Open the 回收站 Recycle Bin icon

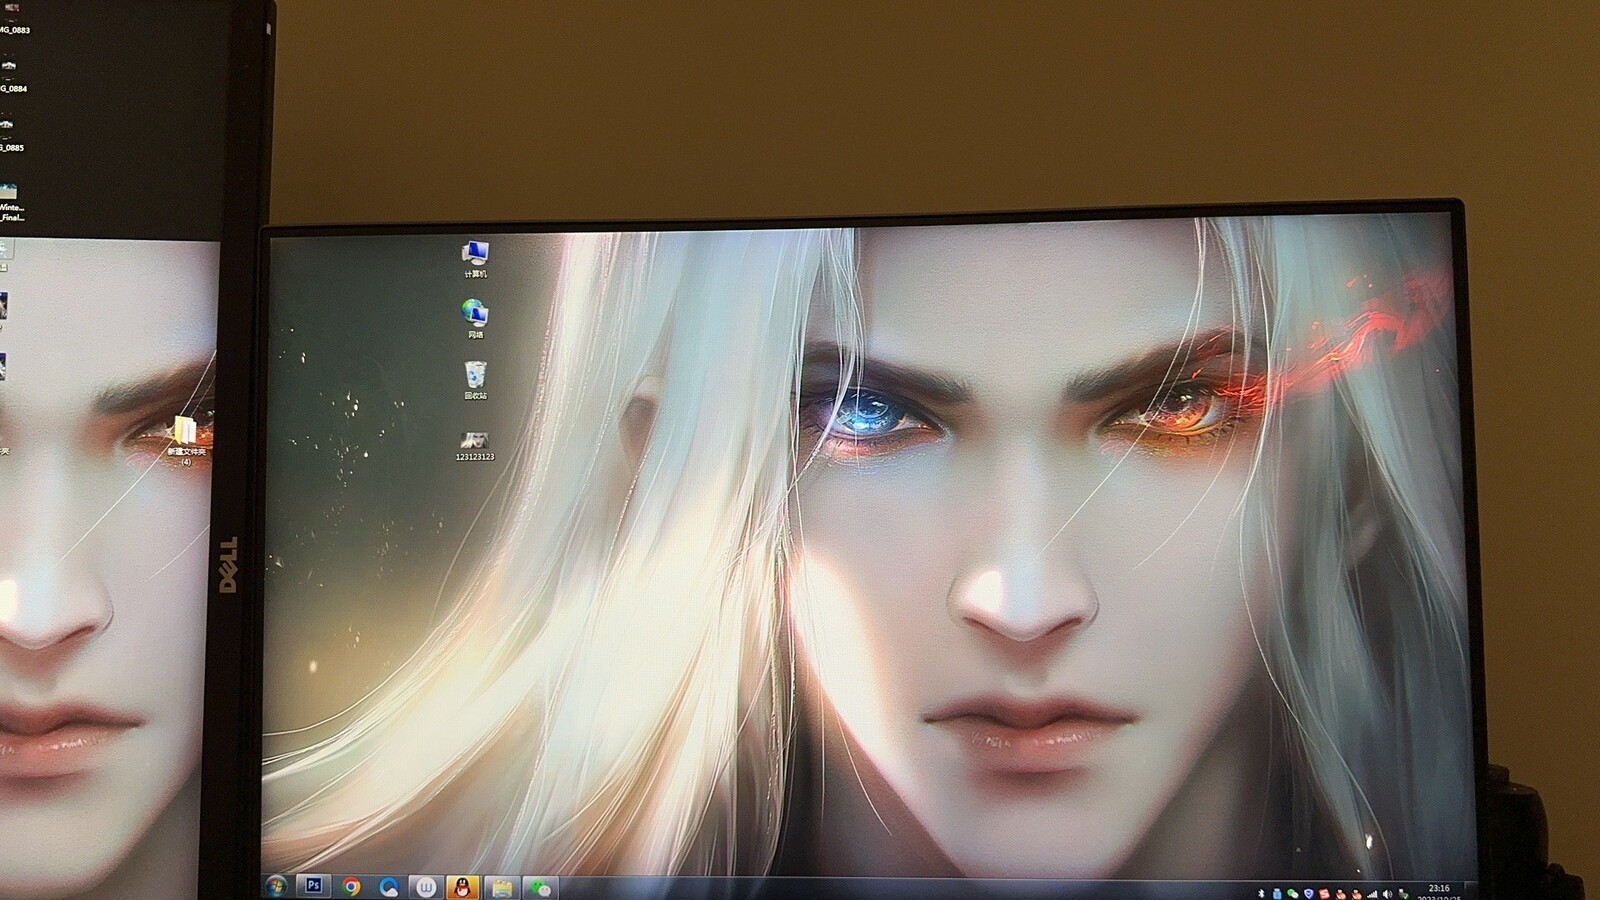click(x=475, y=381)
